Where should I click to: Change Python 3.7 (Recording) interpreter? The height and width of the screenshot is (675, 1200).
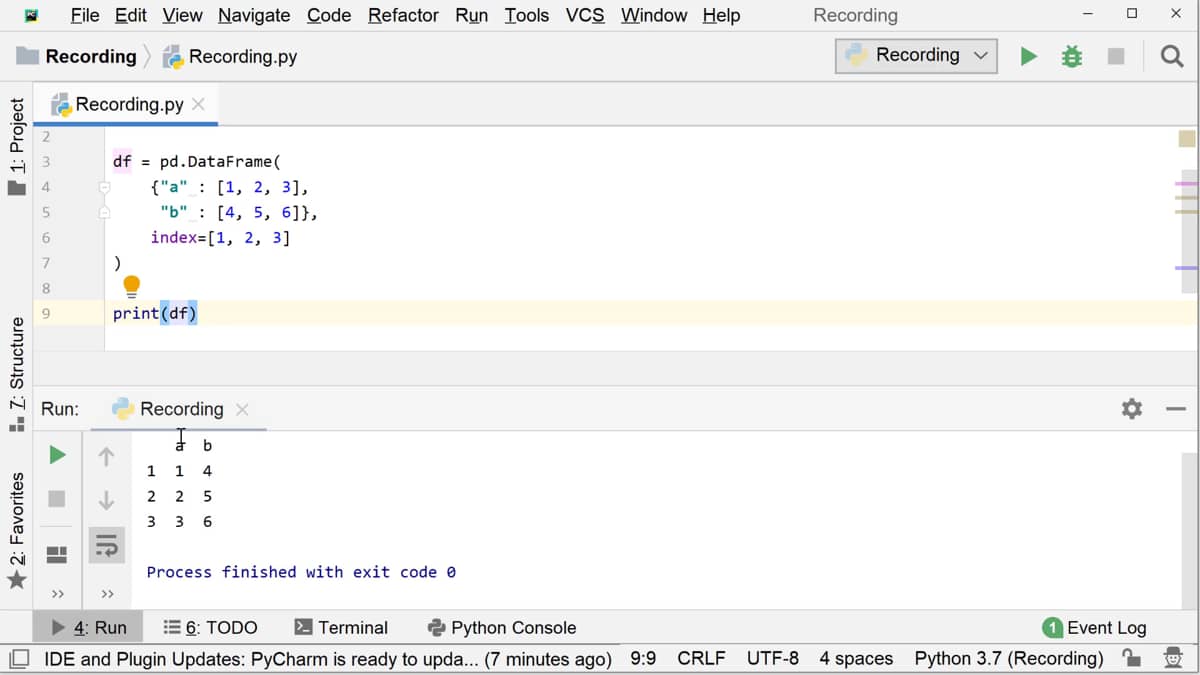coord(1009,658)
